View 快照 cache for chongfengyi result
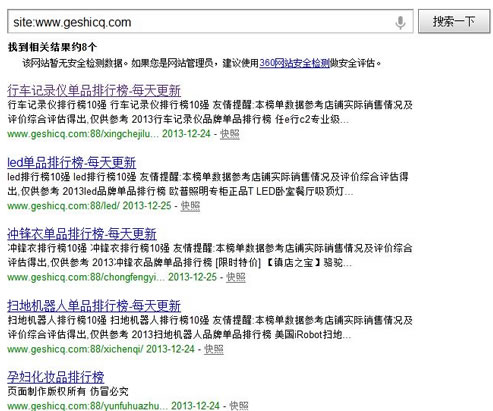493x411 pixels. pyautogui.click(x=236, y=277)
